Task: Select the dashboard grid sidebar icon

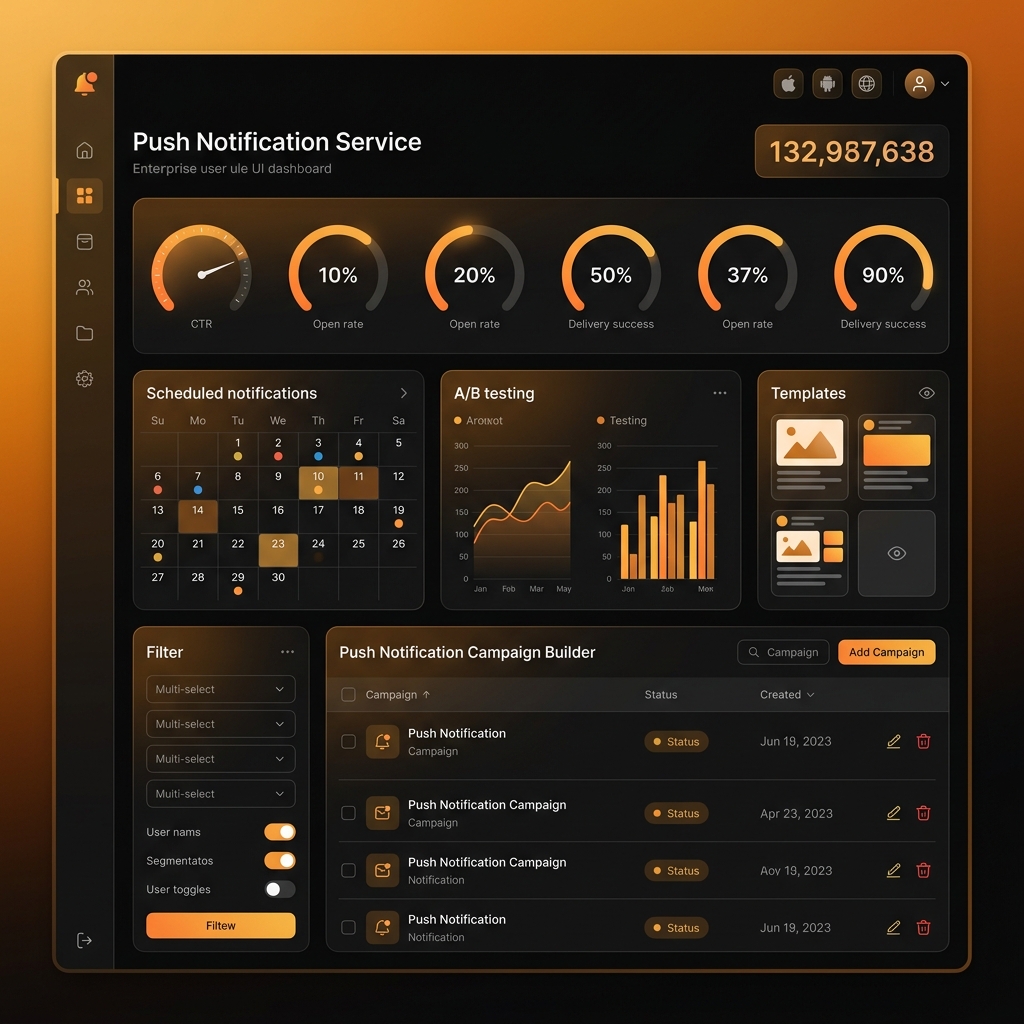Action: click(x=84, y=196)
